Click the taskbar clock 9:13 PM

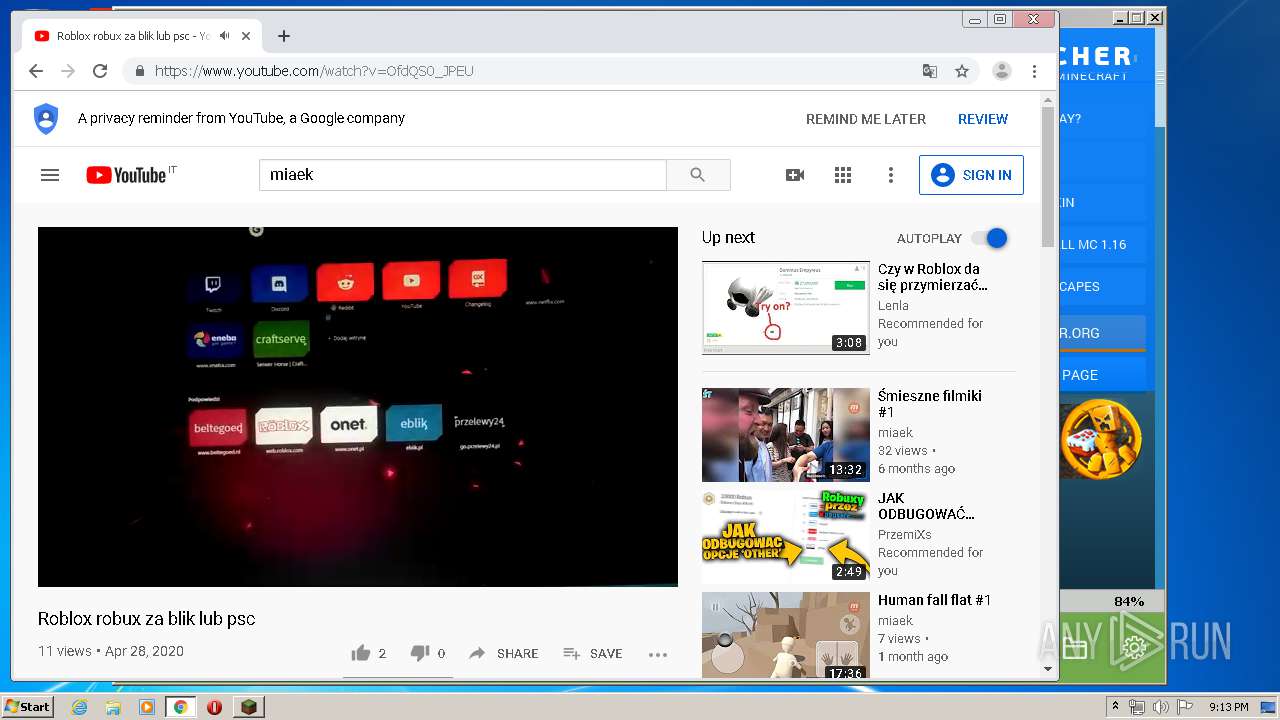[x=1228, y=707]
